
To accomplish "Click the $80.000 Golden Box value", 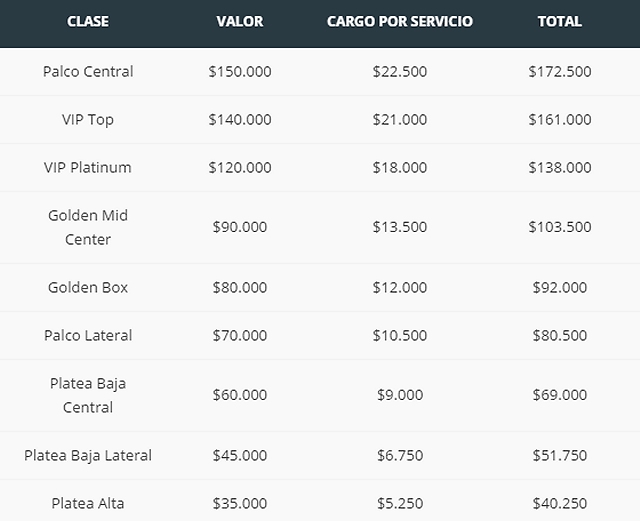I will [240, 287].
